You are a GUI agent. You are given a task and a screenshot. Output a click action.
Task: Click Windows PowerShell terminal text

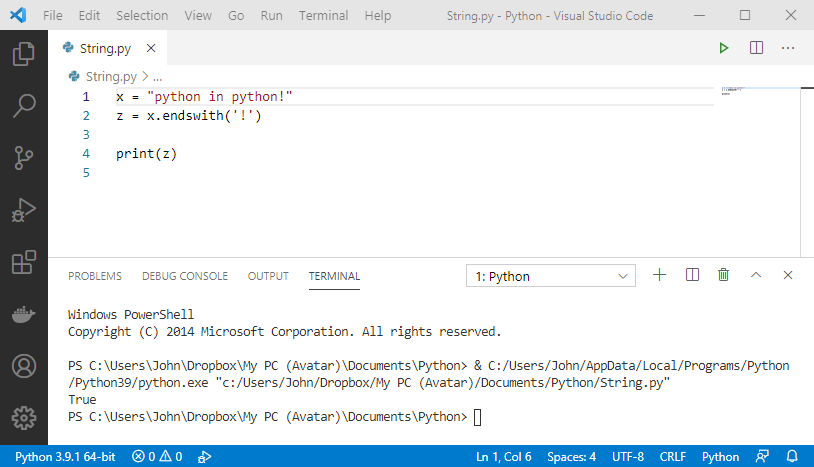(x=131, y=314)
